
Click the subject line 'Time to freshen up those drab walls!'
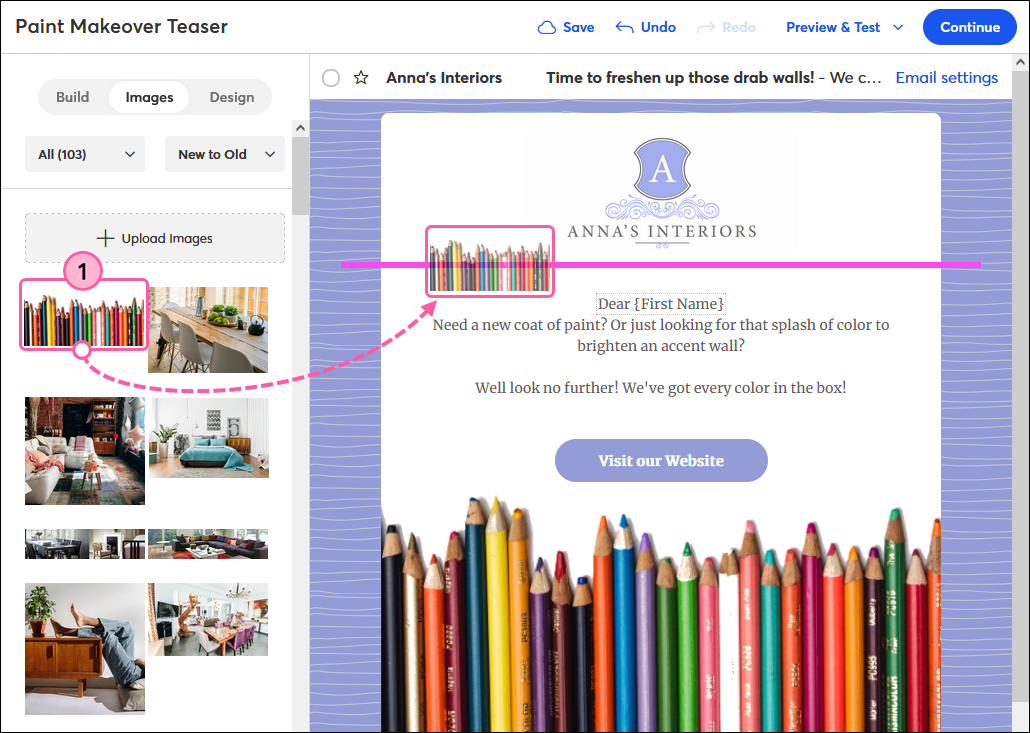pos(681,78)
